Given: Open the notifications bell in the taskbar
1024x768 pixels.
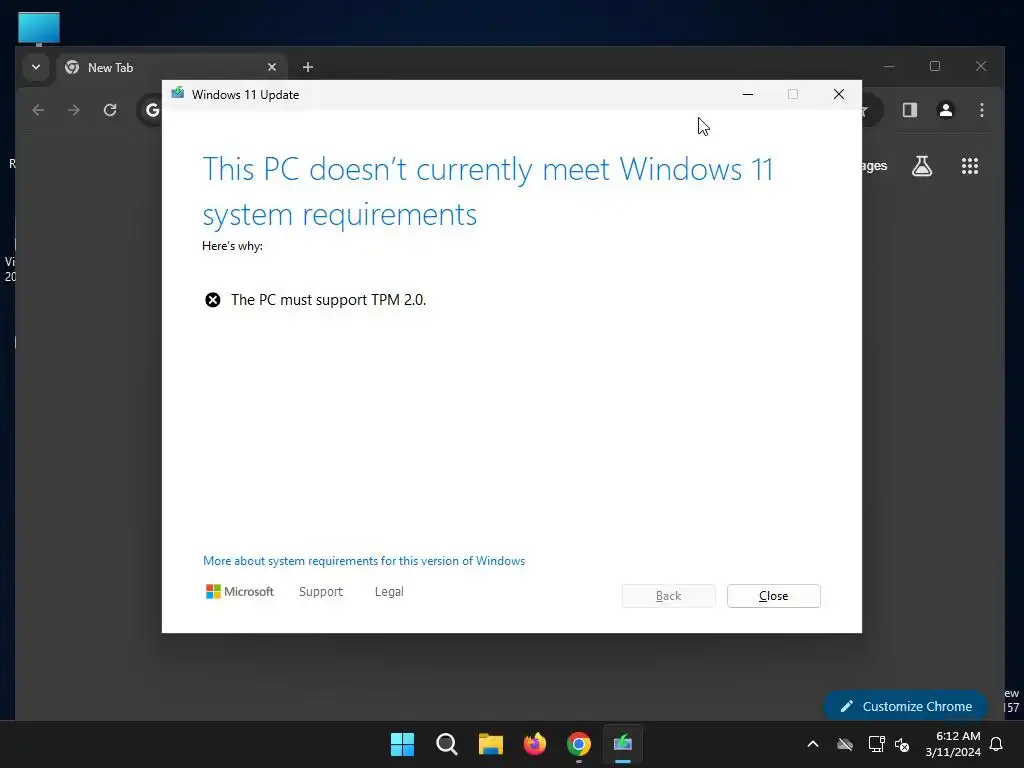Looking at the screenshot, I should pyautogui.click(x=996, y=744).
